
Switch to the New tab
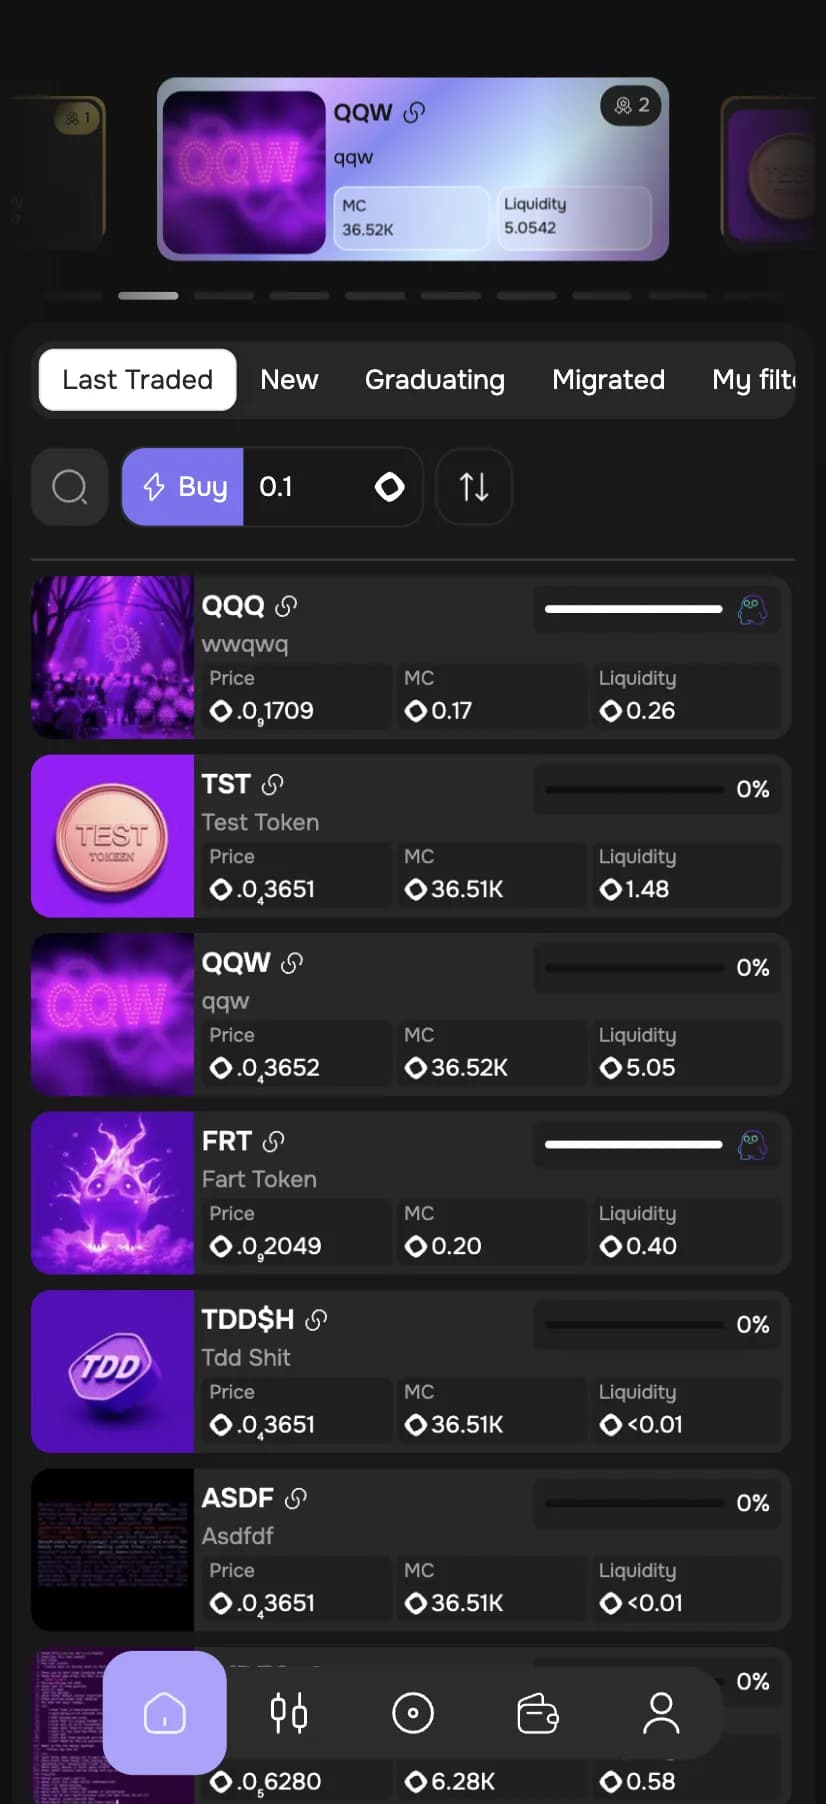(289, 380)
